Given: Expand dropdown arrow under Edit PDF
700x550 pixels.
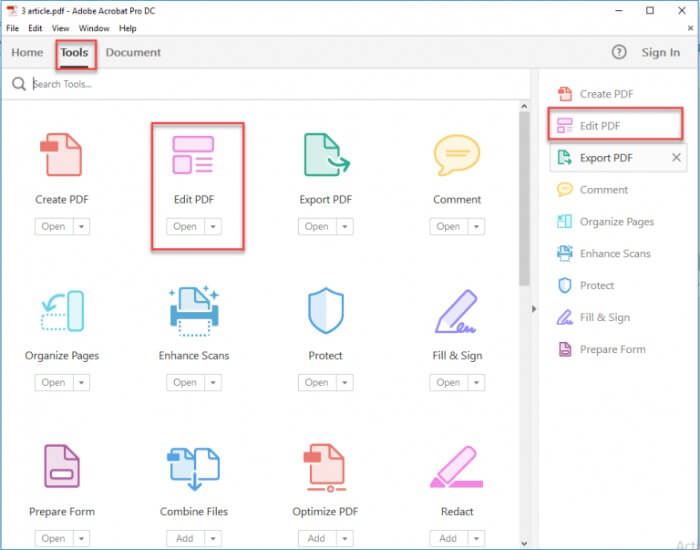Looking at the screenshot, I should tap(212, 227).
